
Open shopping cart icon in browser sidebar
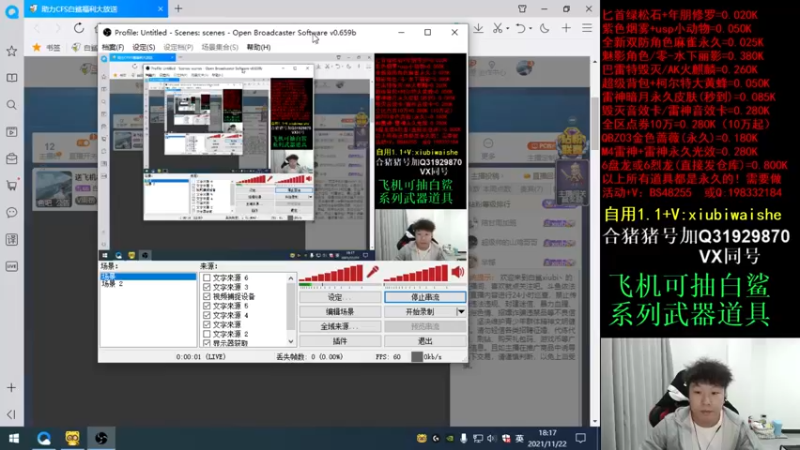click(x=11, y=186)
